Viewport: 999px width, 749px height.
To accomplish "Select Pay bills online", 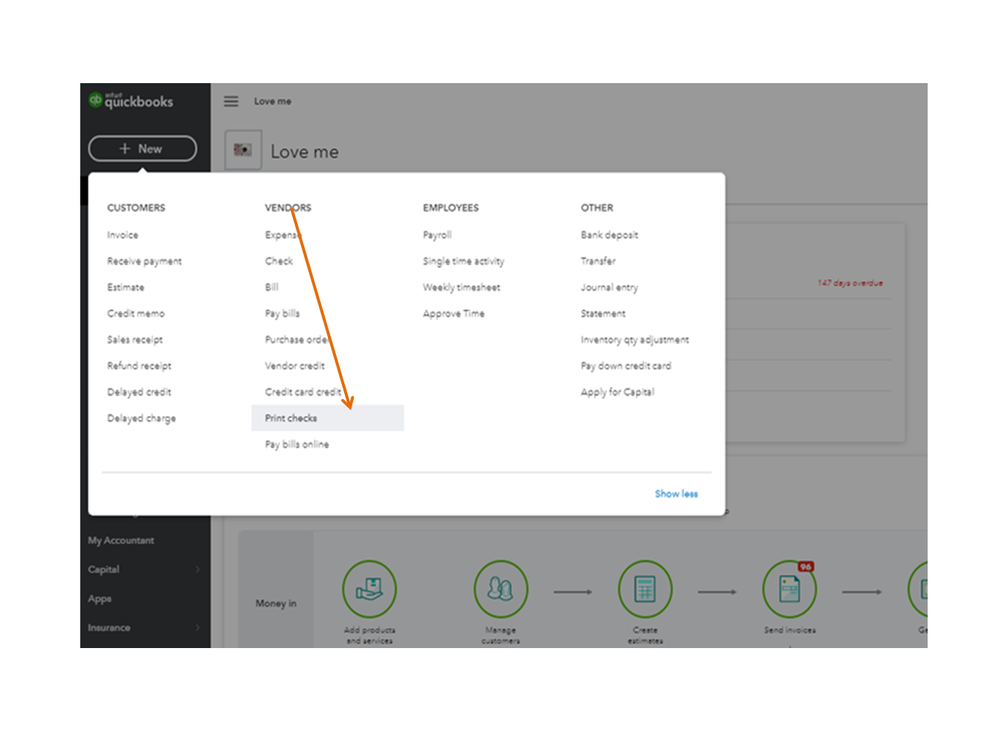I will (x=297, y=444).
